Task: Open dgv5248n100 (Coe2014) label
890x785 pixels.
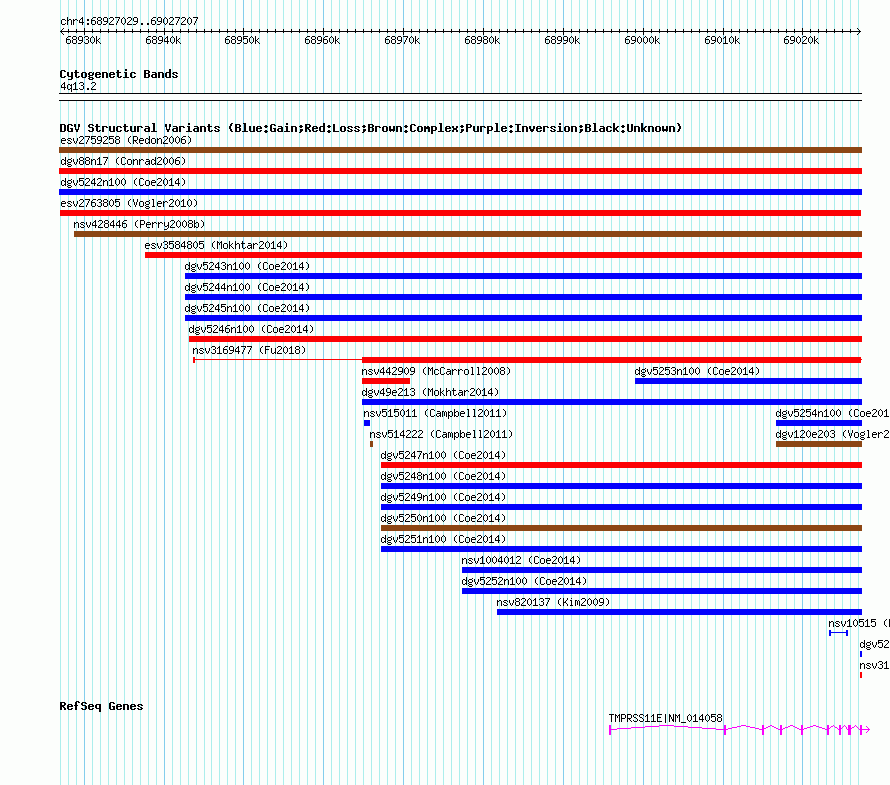Action: [443, 476]
